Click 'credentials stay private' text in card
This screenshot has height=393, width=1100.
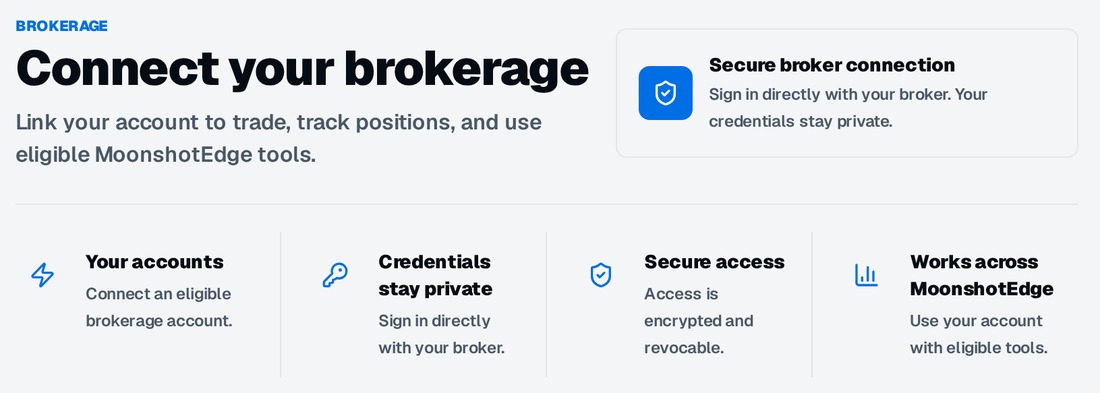pos(800,121)
